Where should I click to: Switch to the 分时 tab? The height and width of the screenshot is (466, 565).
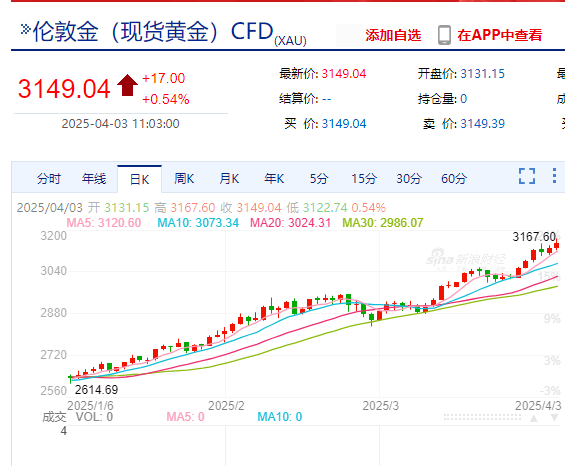[49, 179]
